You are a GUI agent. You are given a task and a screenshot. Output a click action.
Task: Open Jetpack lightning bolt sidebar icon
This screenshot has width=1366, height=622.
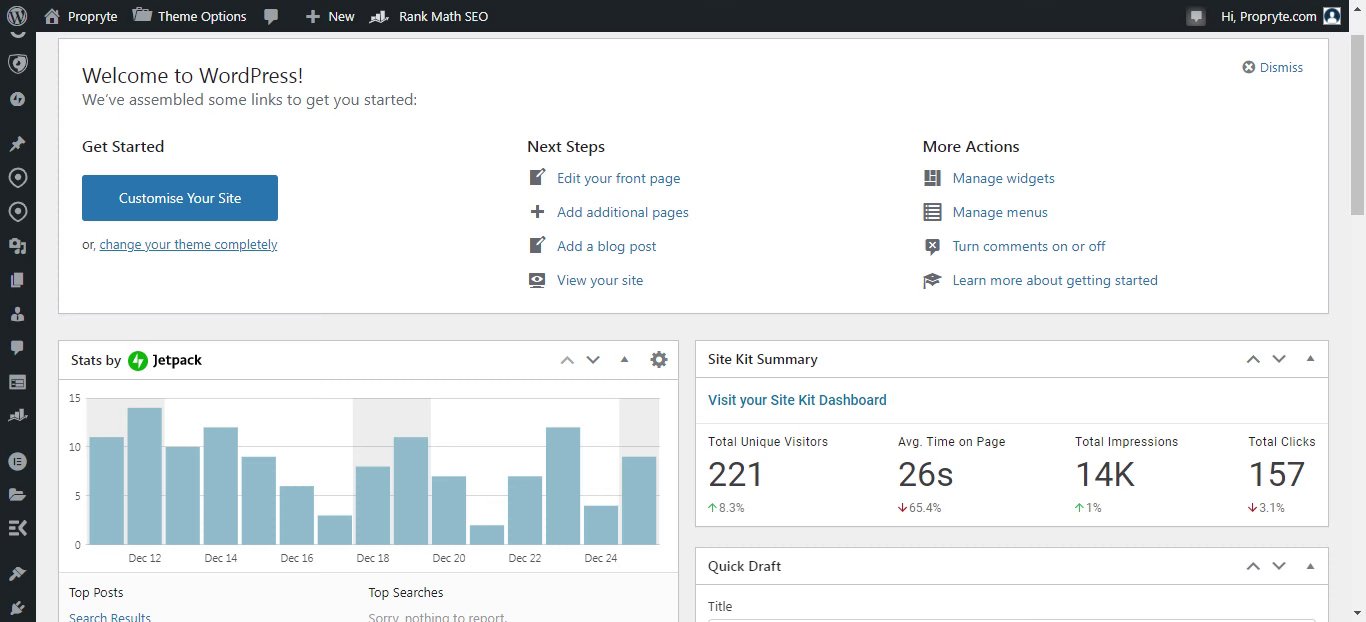pos(17,99)
